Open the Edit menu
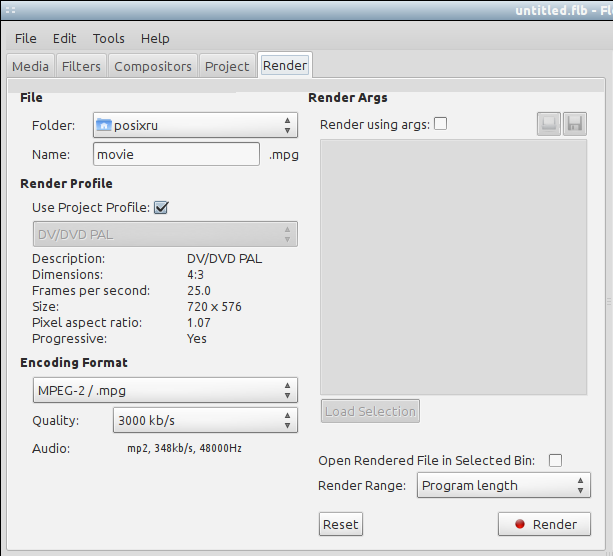Viewport: 613px width, 556px height. pyautogui.click(x=65, y=38)
